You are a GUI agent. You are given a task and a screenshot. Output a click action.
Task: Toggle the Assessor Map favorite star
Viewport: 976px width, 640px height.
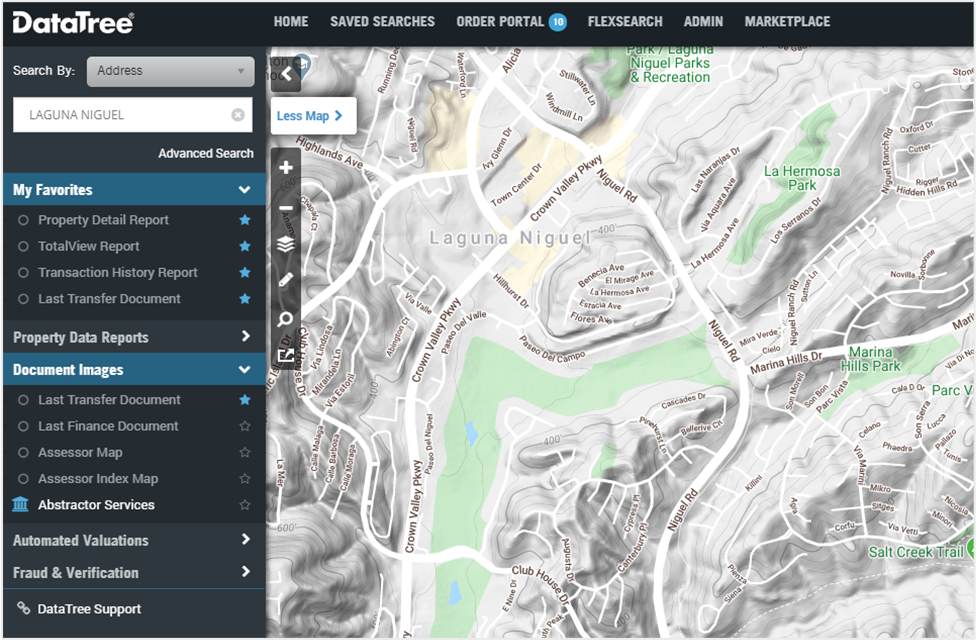[x=244, y=452]
